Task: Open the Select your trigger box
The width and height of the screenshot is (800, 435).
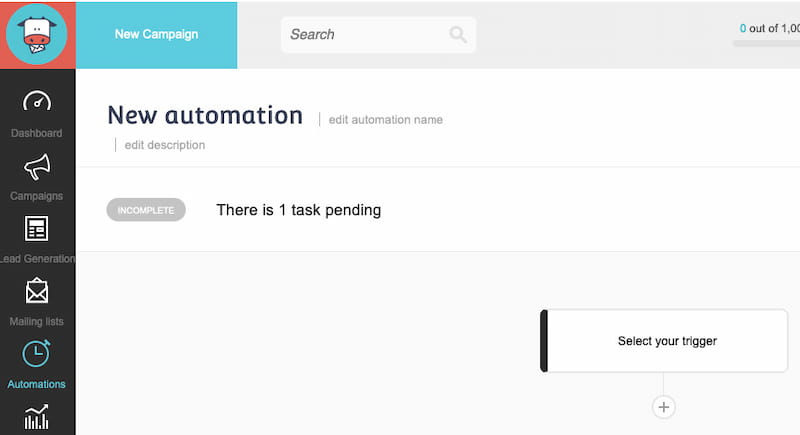Action: (667, 341)
